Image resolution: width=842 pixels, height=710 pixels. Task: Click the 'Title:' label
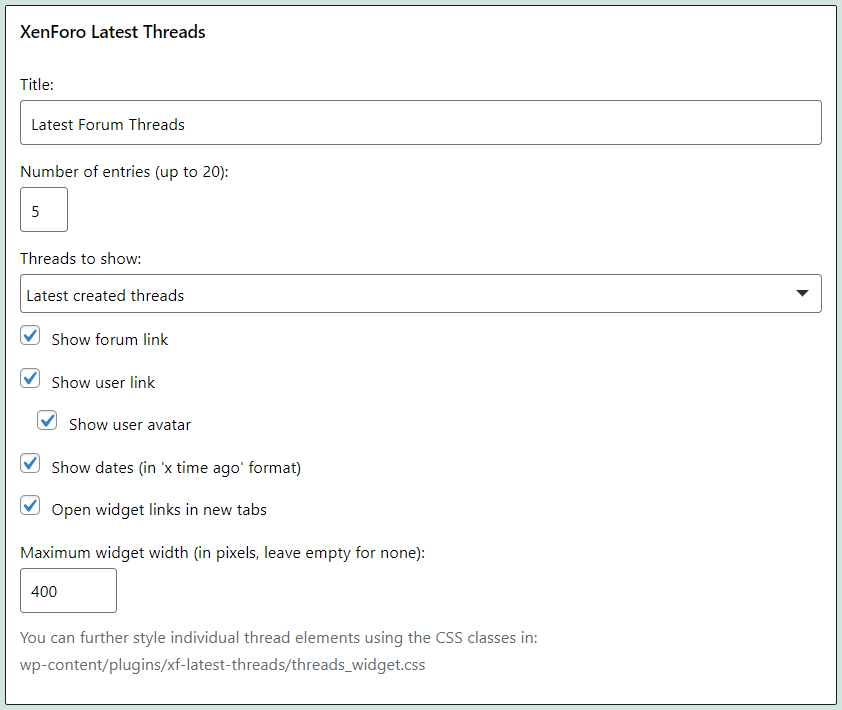point(37,85)
